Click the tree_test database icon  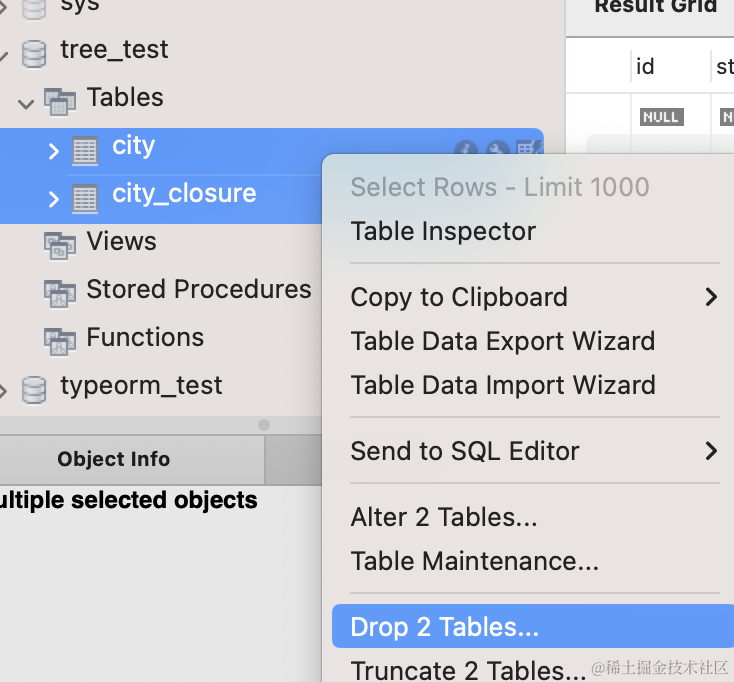pos(34,52)
